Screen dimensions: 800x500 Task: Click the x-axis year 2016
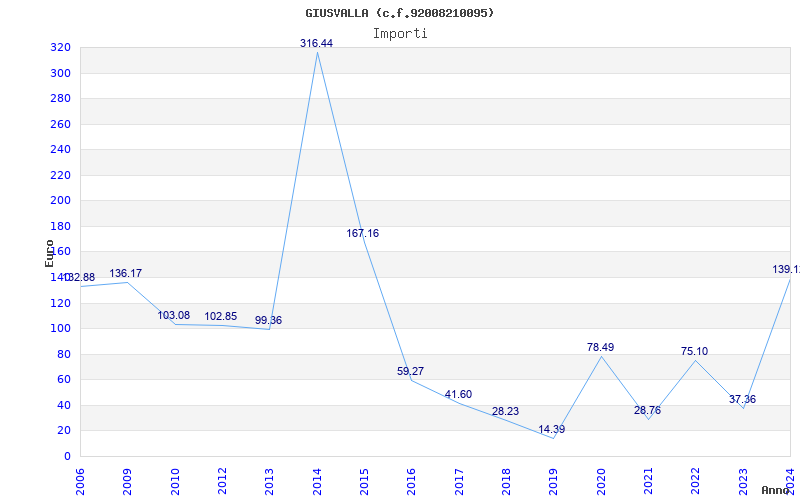tap(412, 481)
